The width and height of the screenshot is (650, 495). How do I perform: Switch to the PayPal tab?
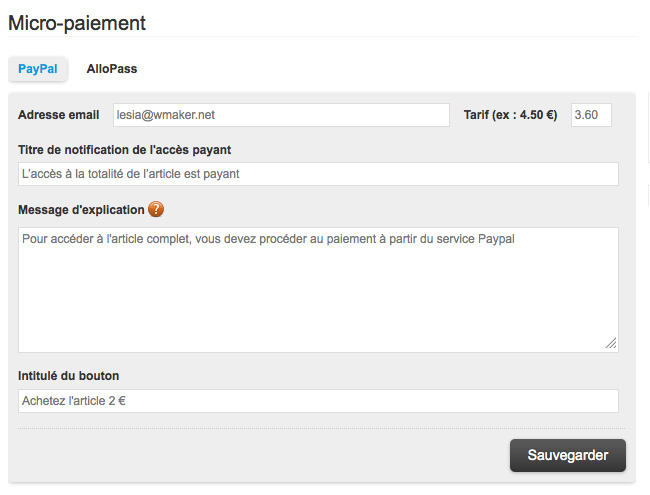(x=38, y=69)
